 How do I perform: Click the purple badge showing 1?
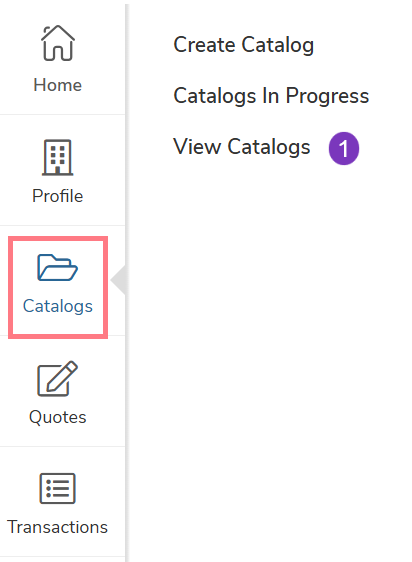344,148
